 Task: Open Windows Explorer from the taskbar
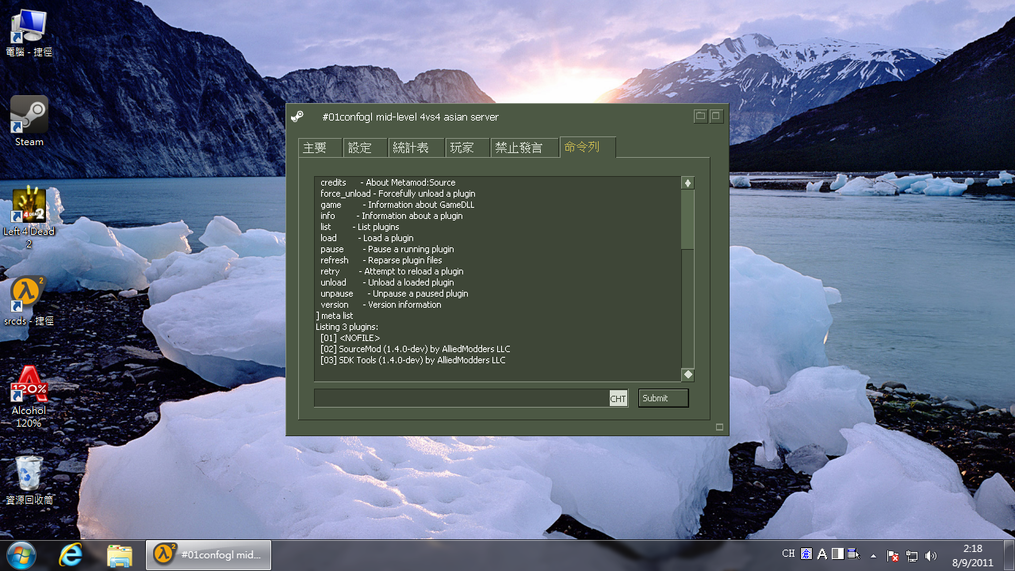pos(119,555)
